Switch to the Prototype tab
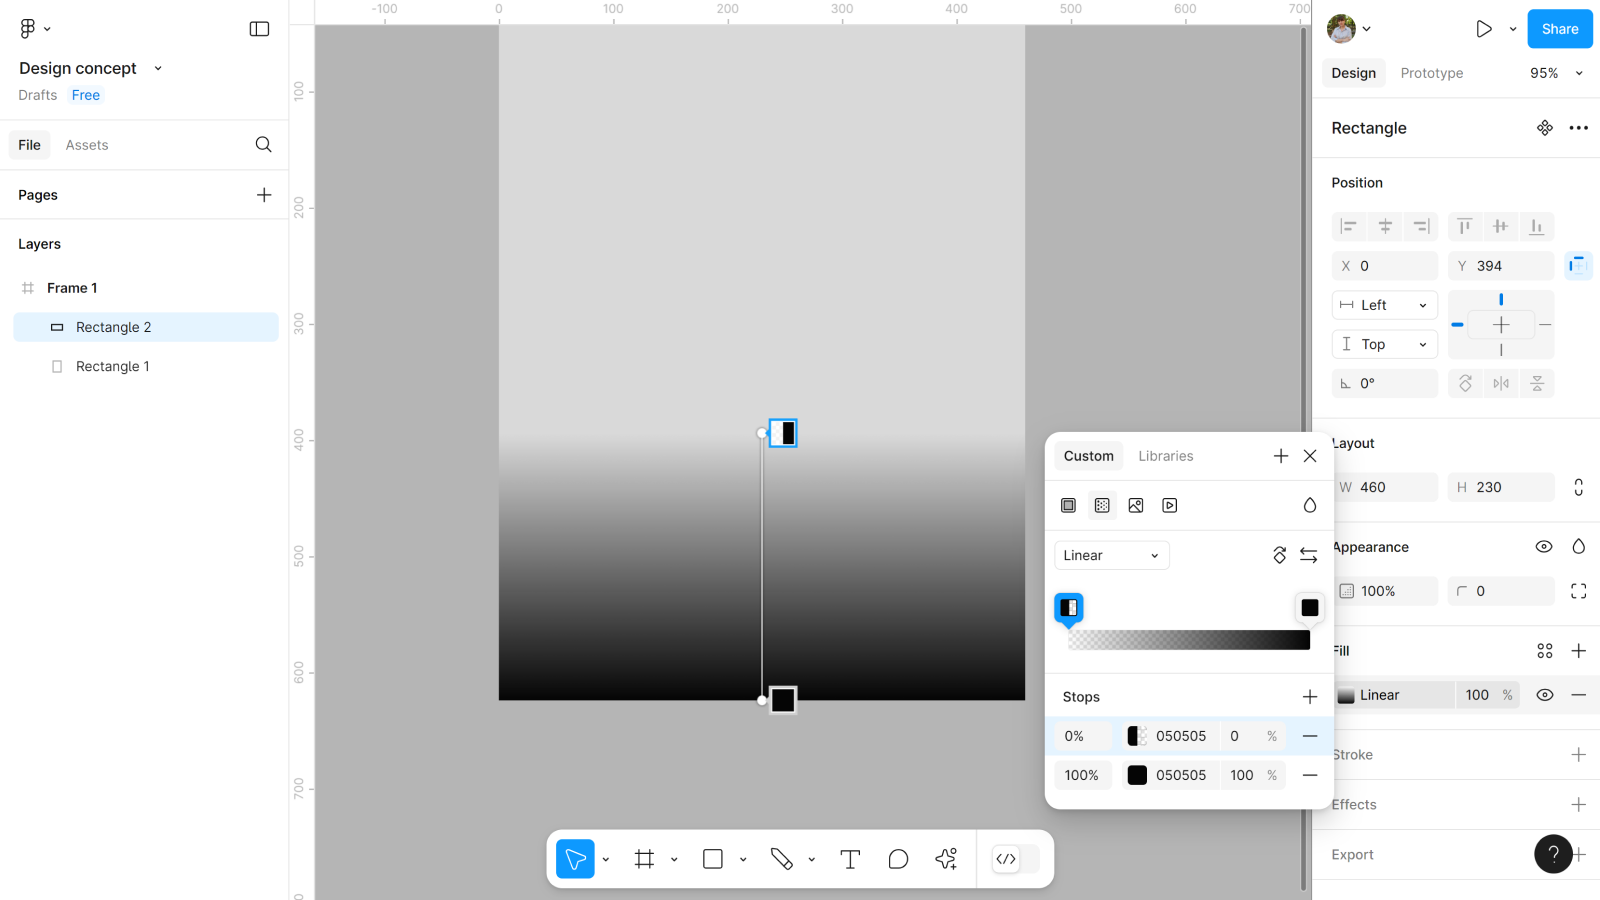The image size is (1600, 900). coord(1431,73)
